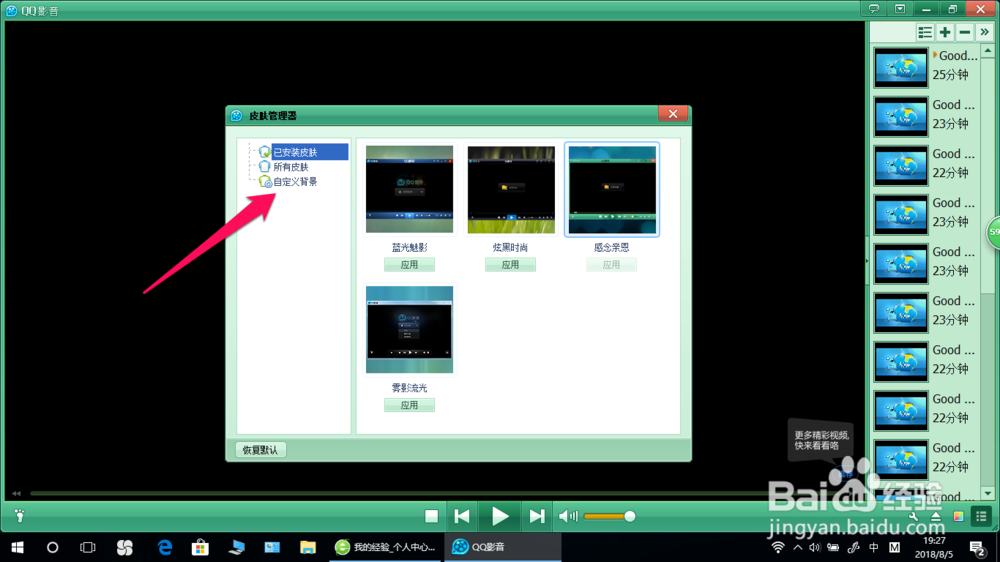Open the footprint history icon at bottom left

tap(20, 515)
